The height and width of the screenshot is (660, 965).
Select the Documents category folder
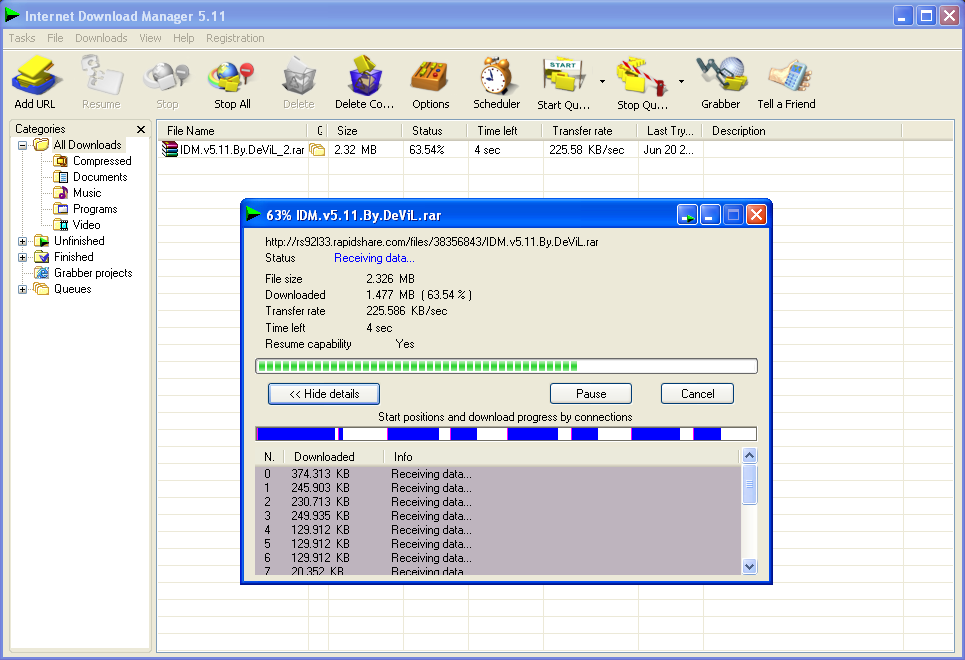(90, 177)
